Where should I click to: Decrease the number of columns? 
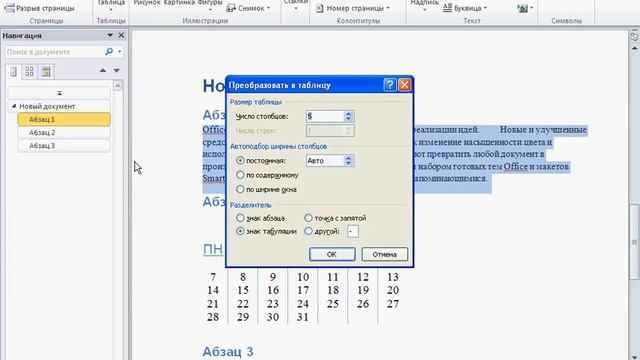point(348,119)
